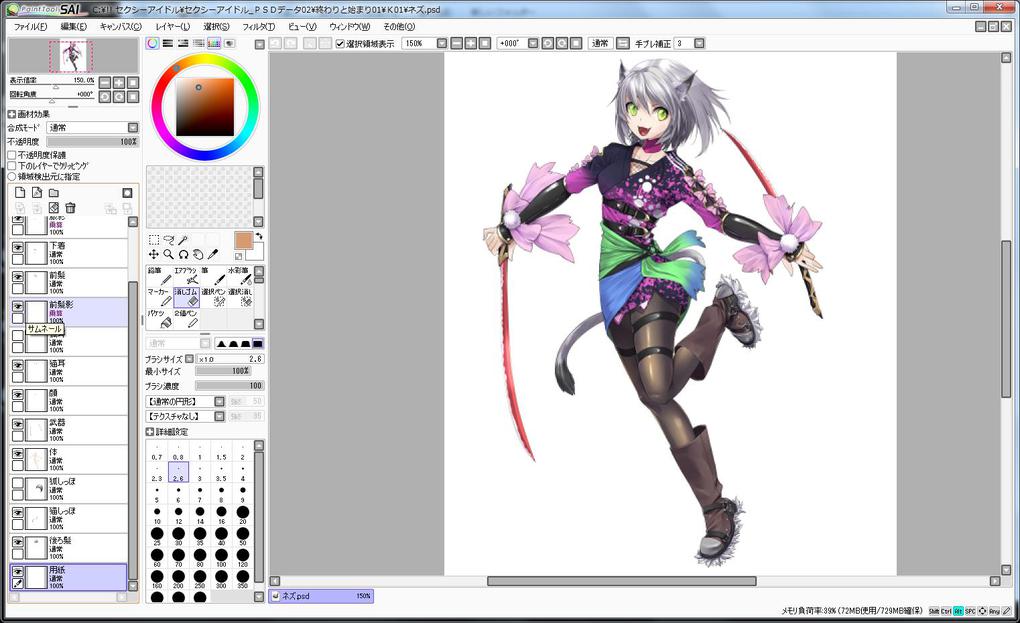
Task: Expand the 詳細設定 section
Action: click(x=150, y=432)
